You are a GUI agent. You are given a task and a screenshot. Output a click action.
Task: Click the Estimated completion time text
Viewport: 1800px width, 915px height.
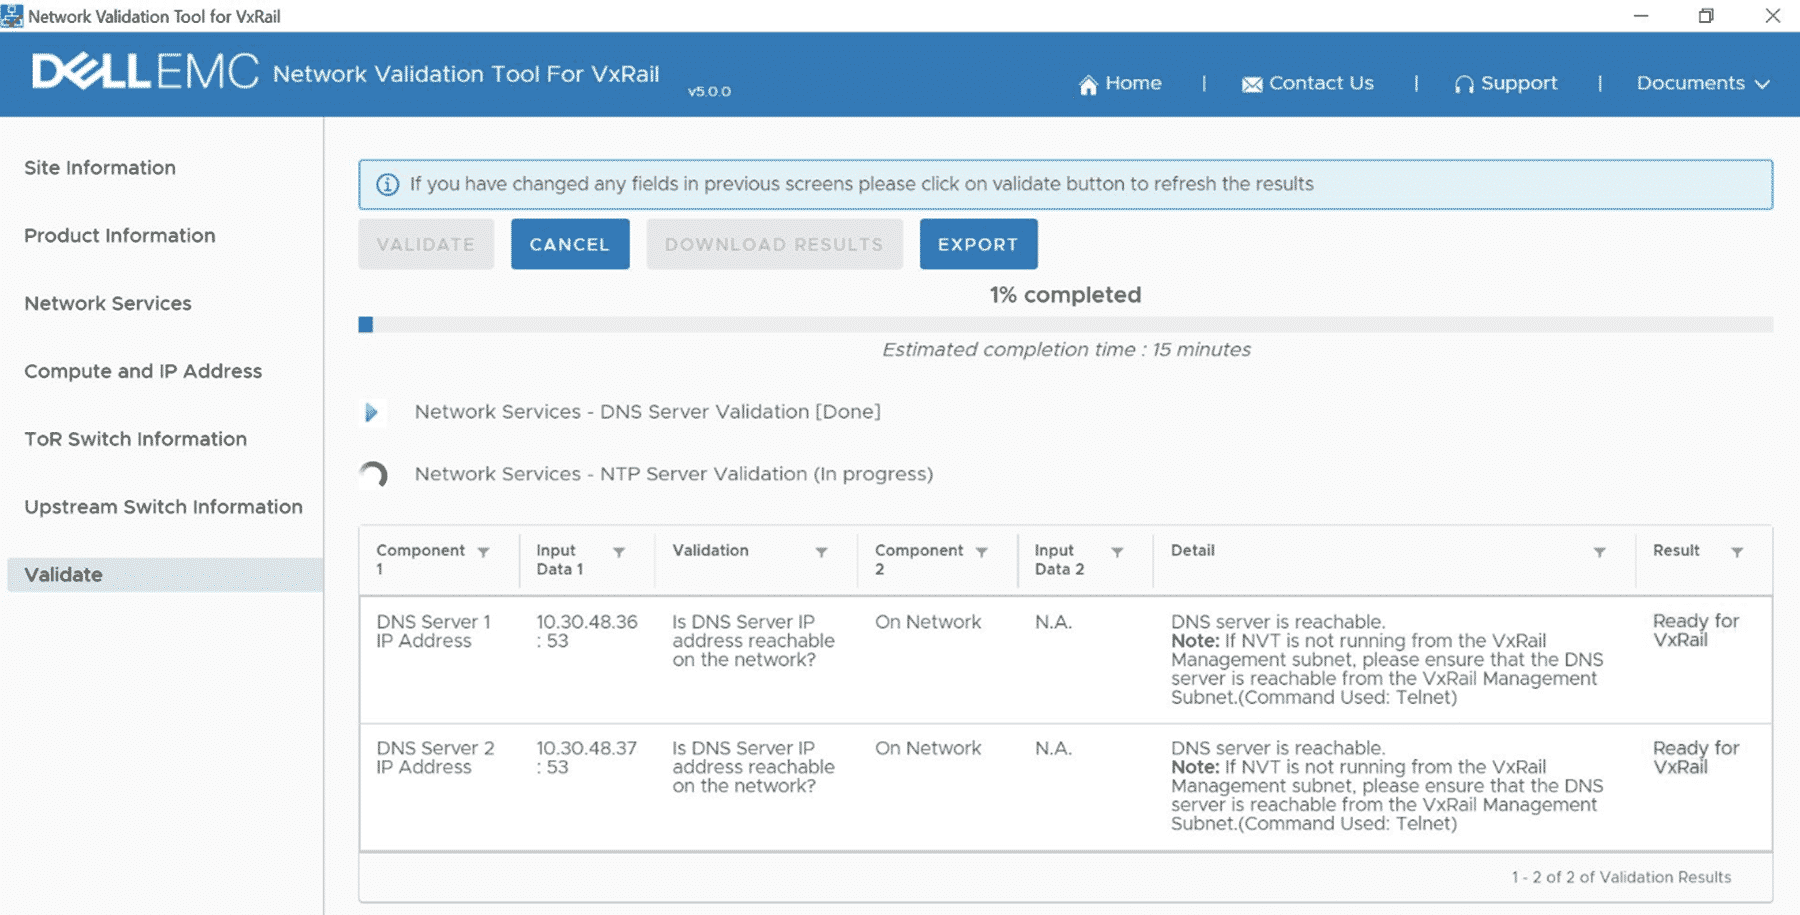point(1066,350)
